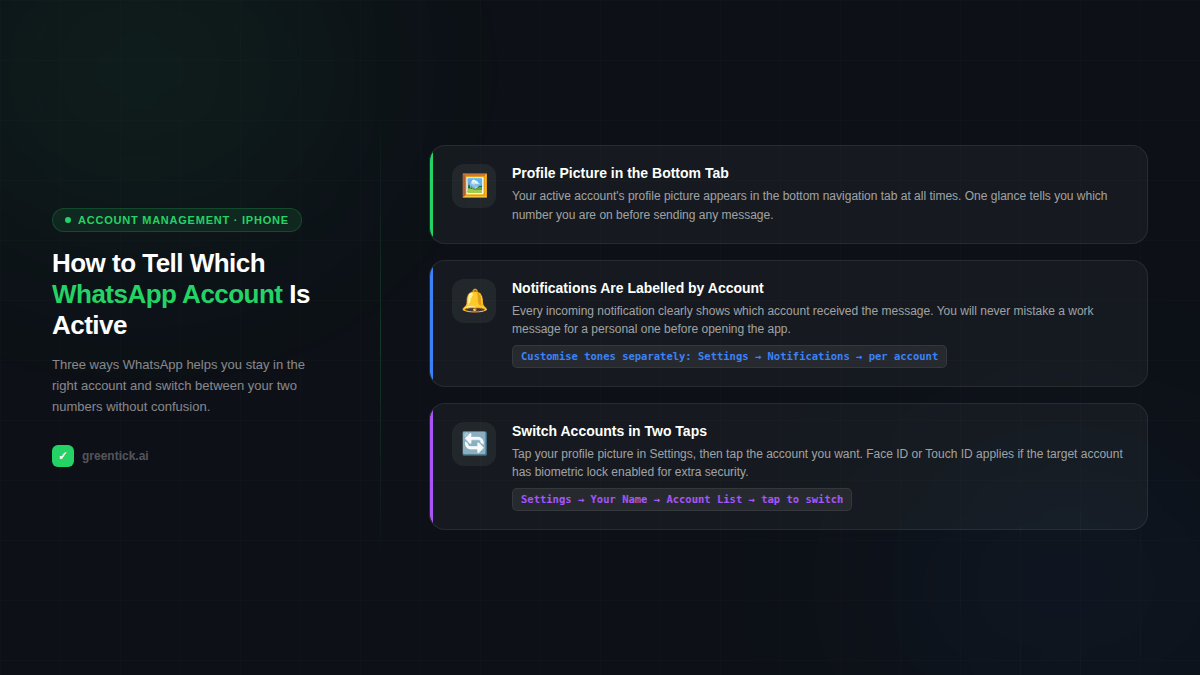Click the greentick.ai brand text
This screenshot has width=1200, height=675.
(115, 456)
